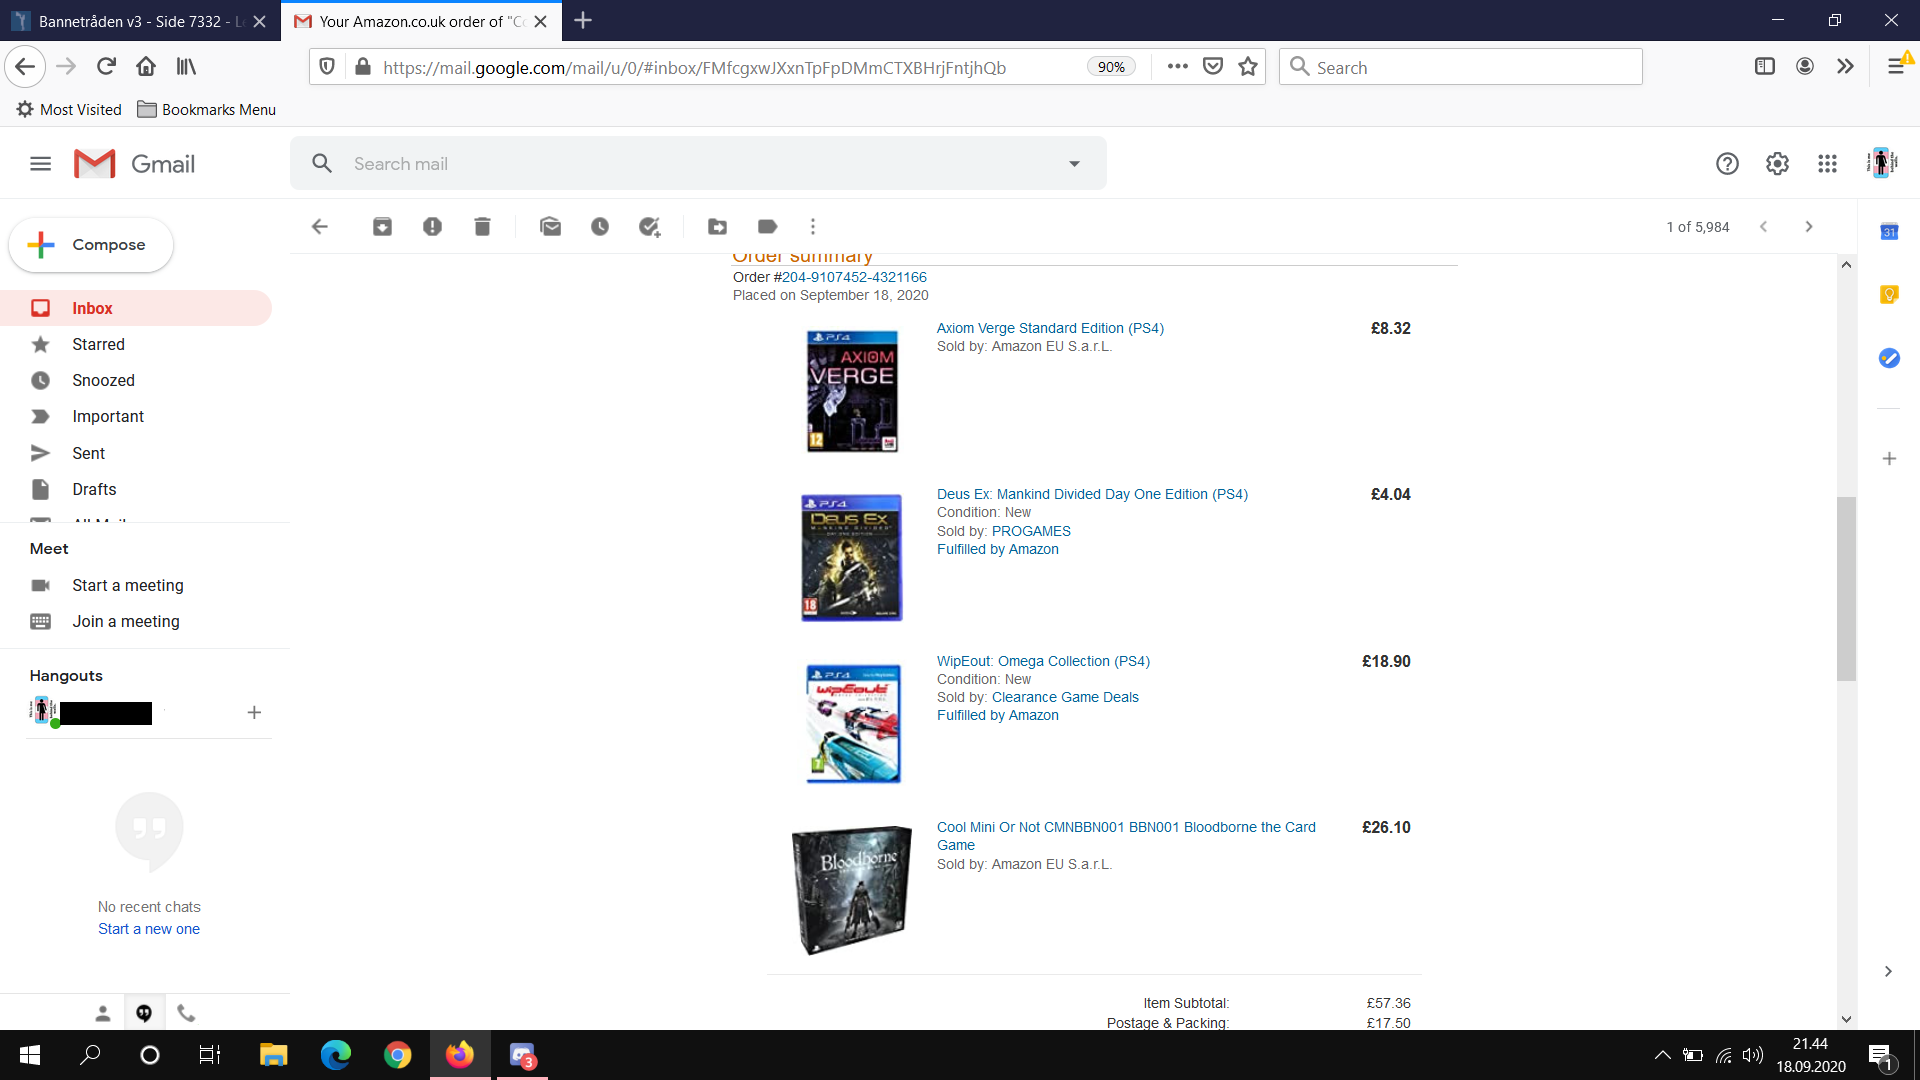Expand the search options dropdown
Image resolution: width=1920 pixels, height=1080 pixels.
coord(1074,164)
